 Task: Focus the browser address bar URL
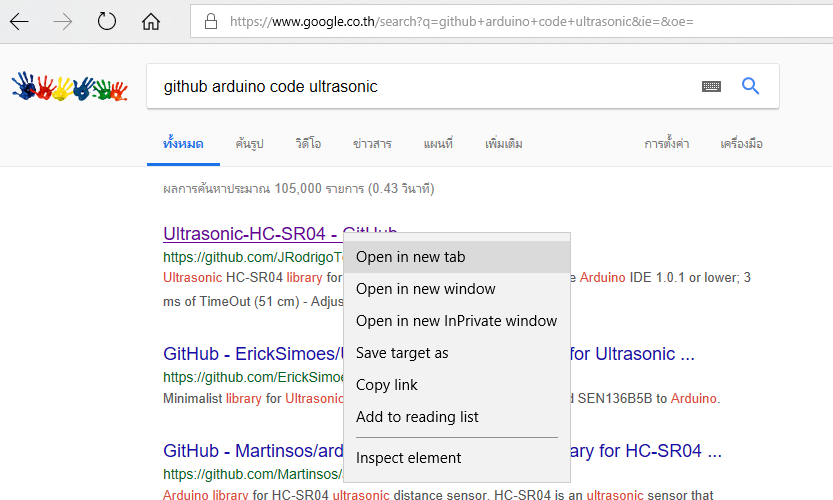tap(461, 22)
